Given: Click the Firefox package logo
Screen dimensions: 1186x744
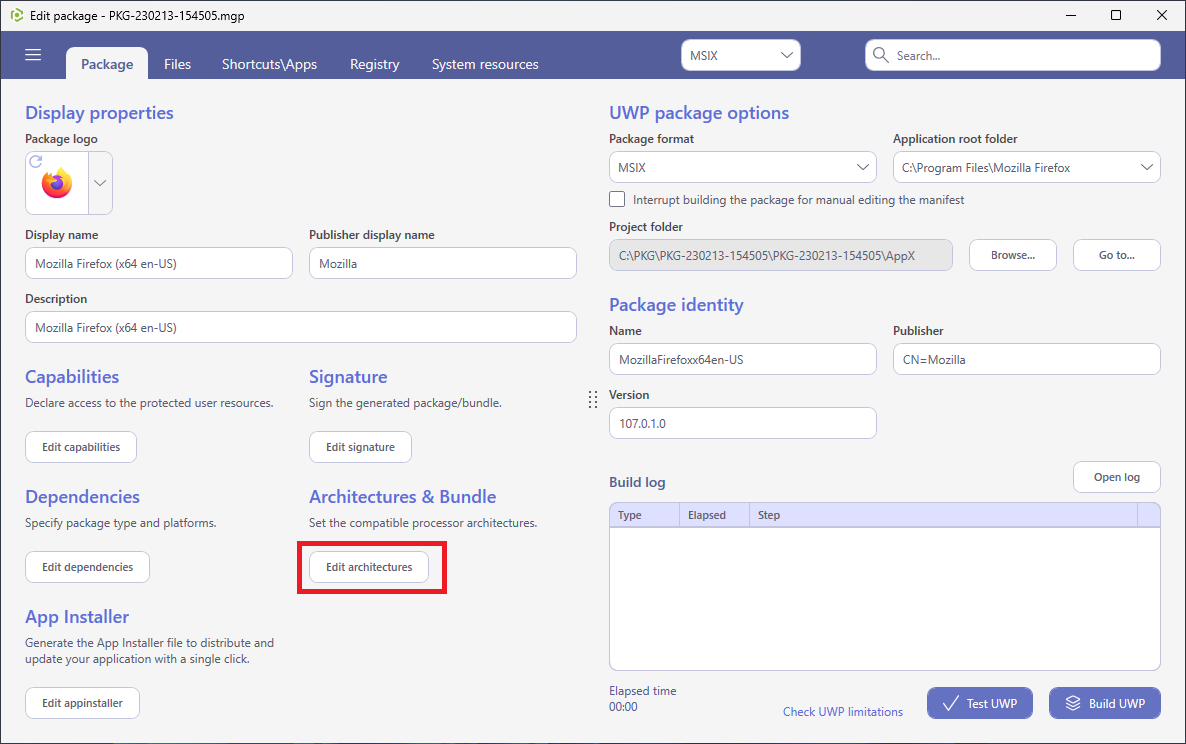Looking at the screenshot, I should [57, 184].
